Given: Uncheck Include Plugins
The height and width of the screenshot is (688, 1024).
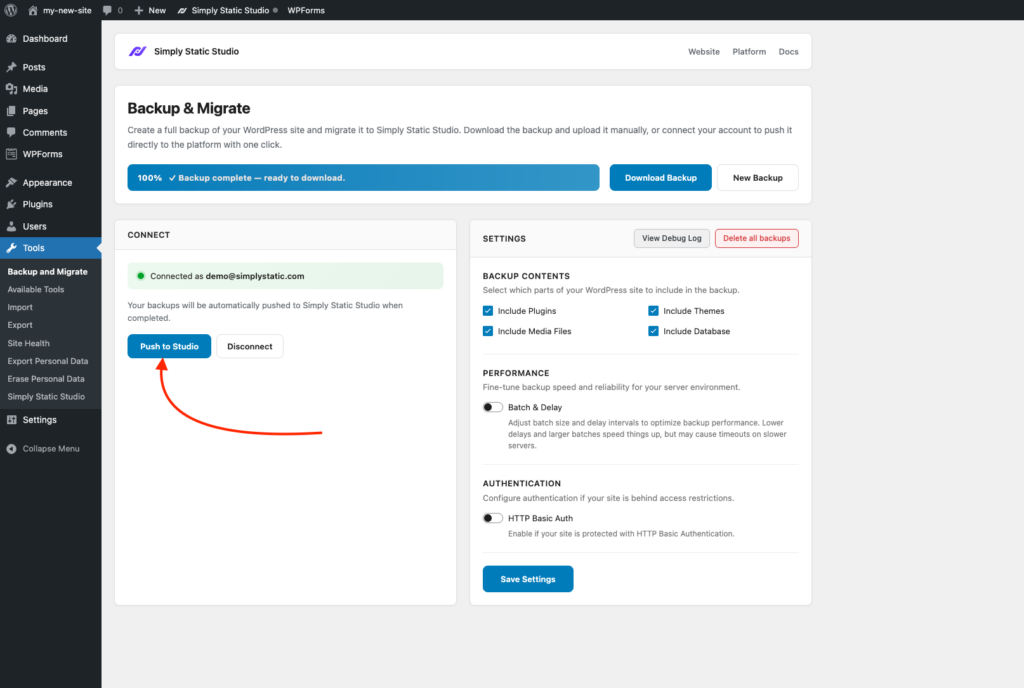Looking at the screenshot, I should click(487, 310).
